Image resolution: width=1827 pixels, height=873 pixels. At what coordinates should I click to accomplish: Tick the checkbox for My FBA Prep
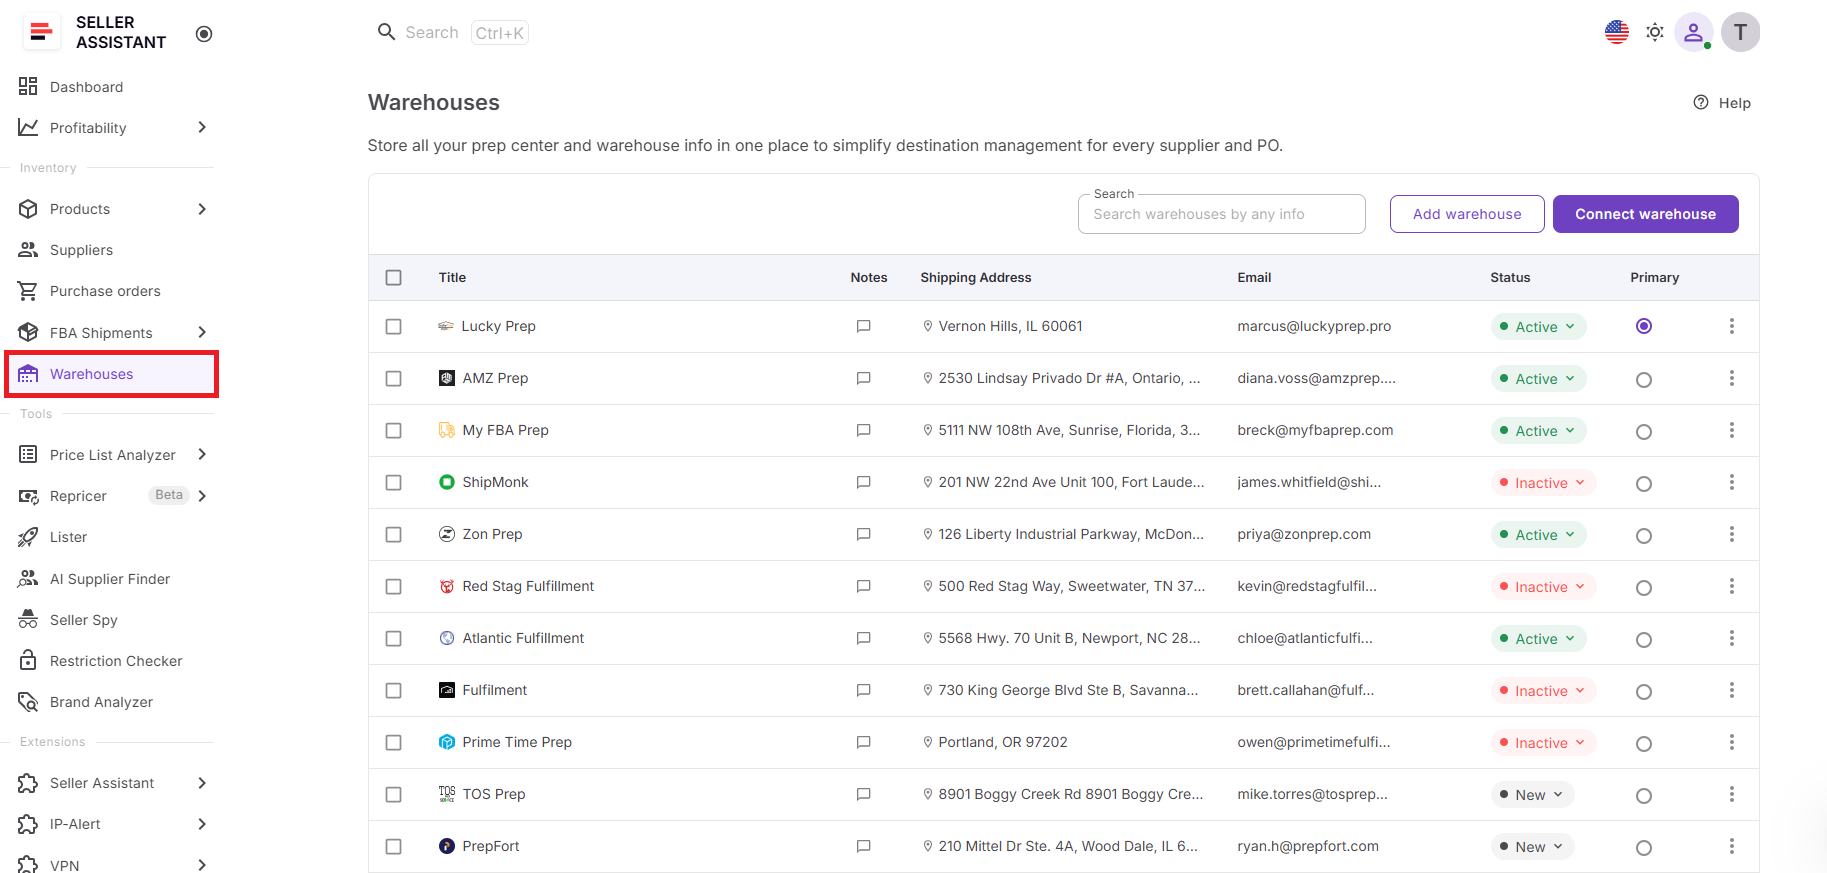pyautogui.click(x=394, y=430)
